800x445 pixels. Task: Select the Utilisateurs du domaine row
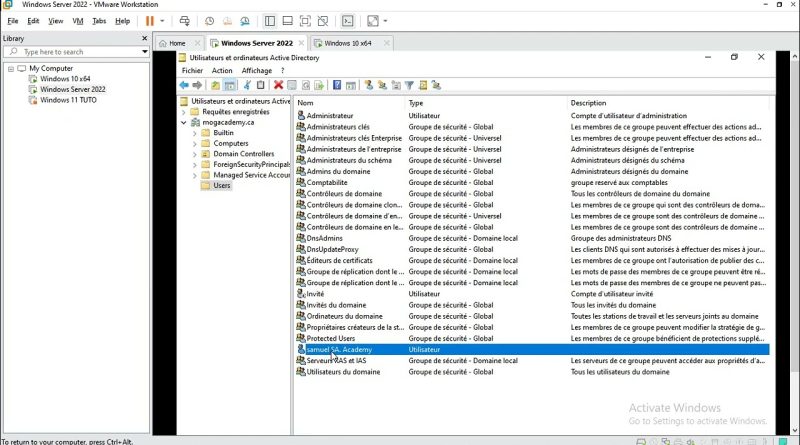pos(533,372)
